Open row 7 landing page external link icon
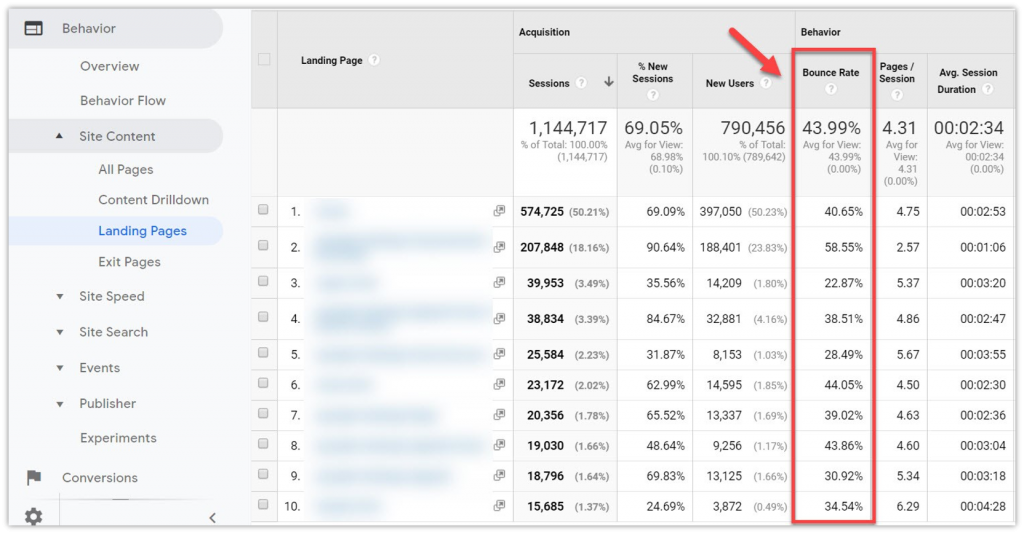Viewport: 1024px width, 534px height. (499, 415)
